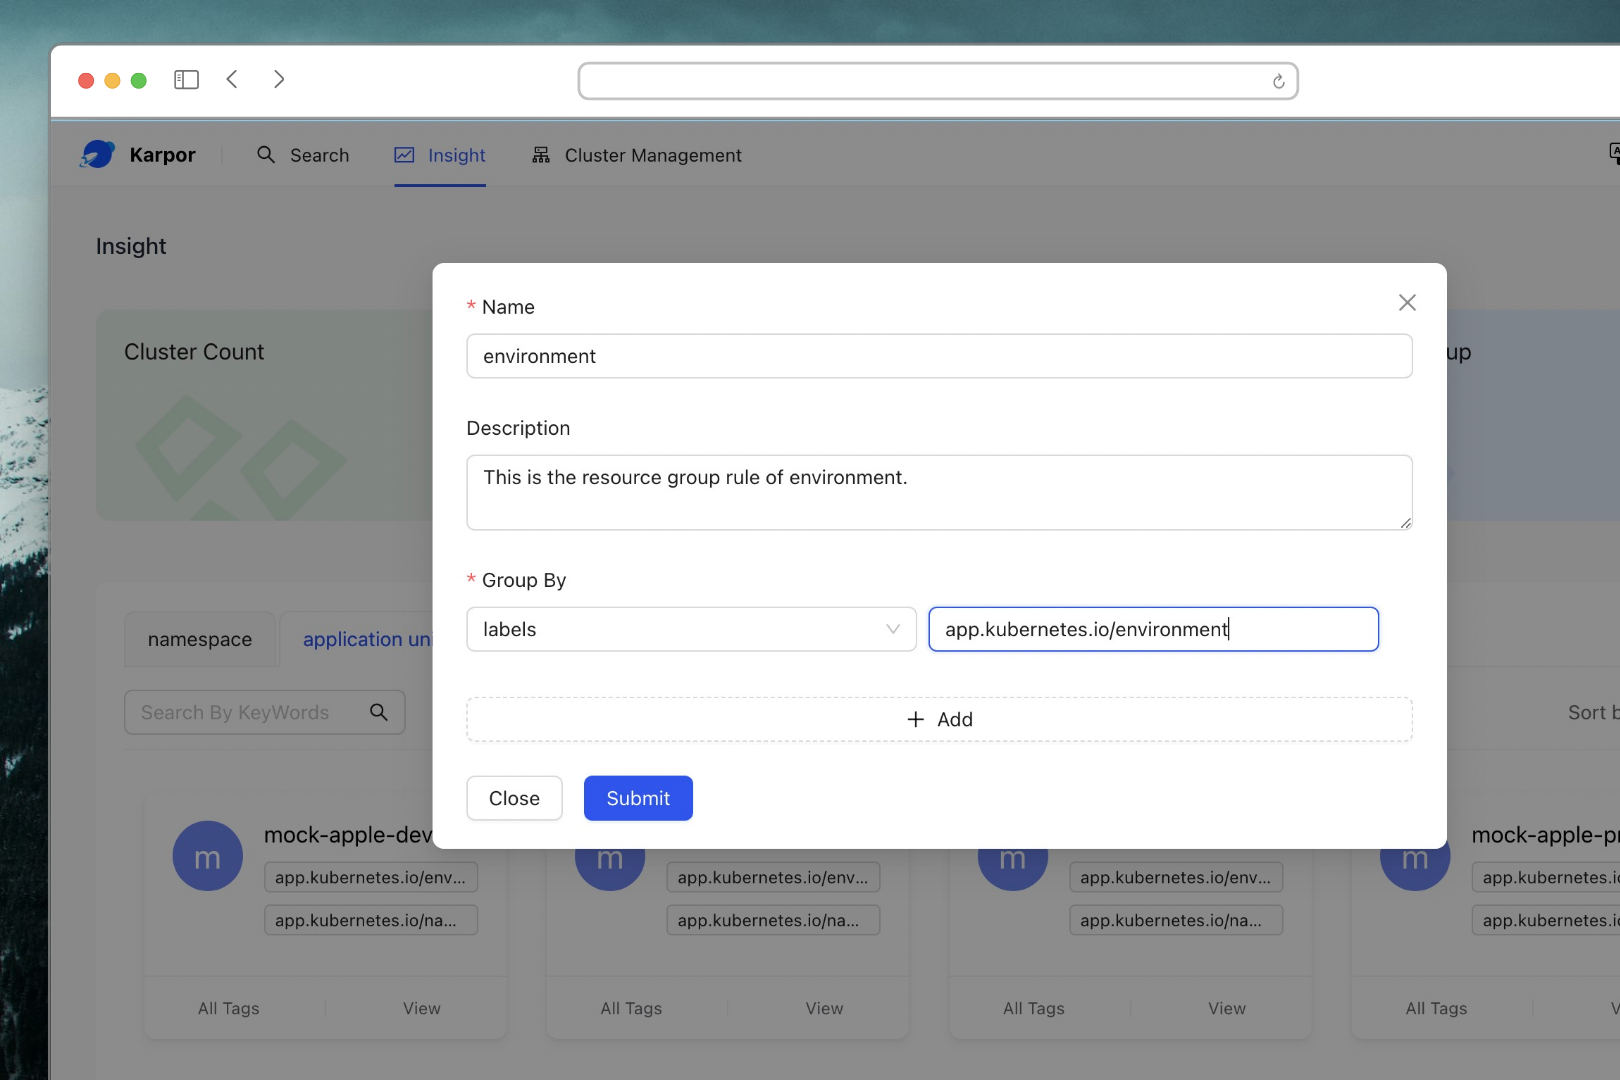Select the namespace tab
The width and height of the screenshot is (1620, 1080).
point(200,639)
